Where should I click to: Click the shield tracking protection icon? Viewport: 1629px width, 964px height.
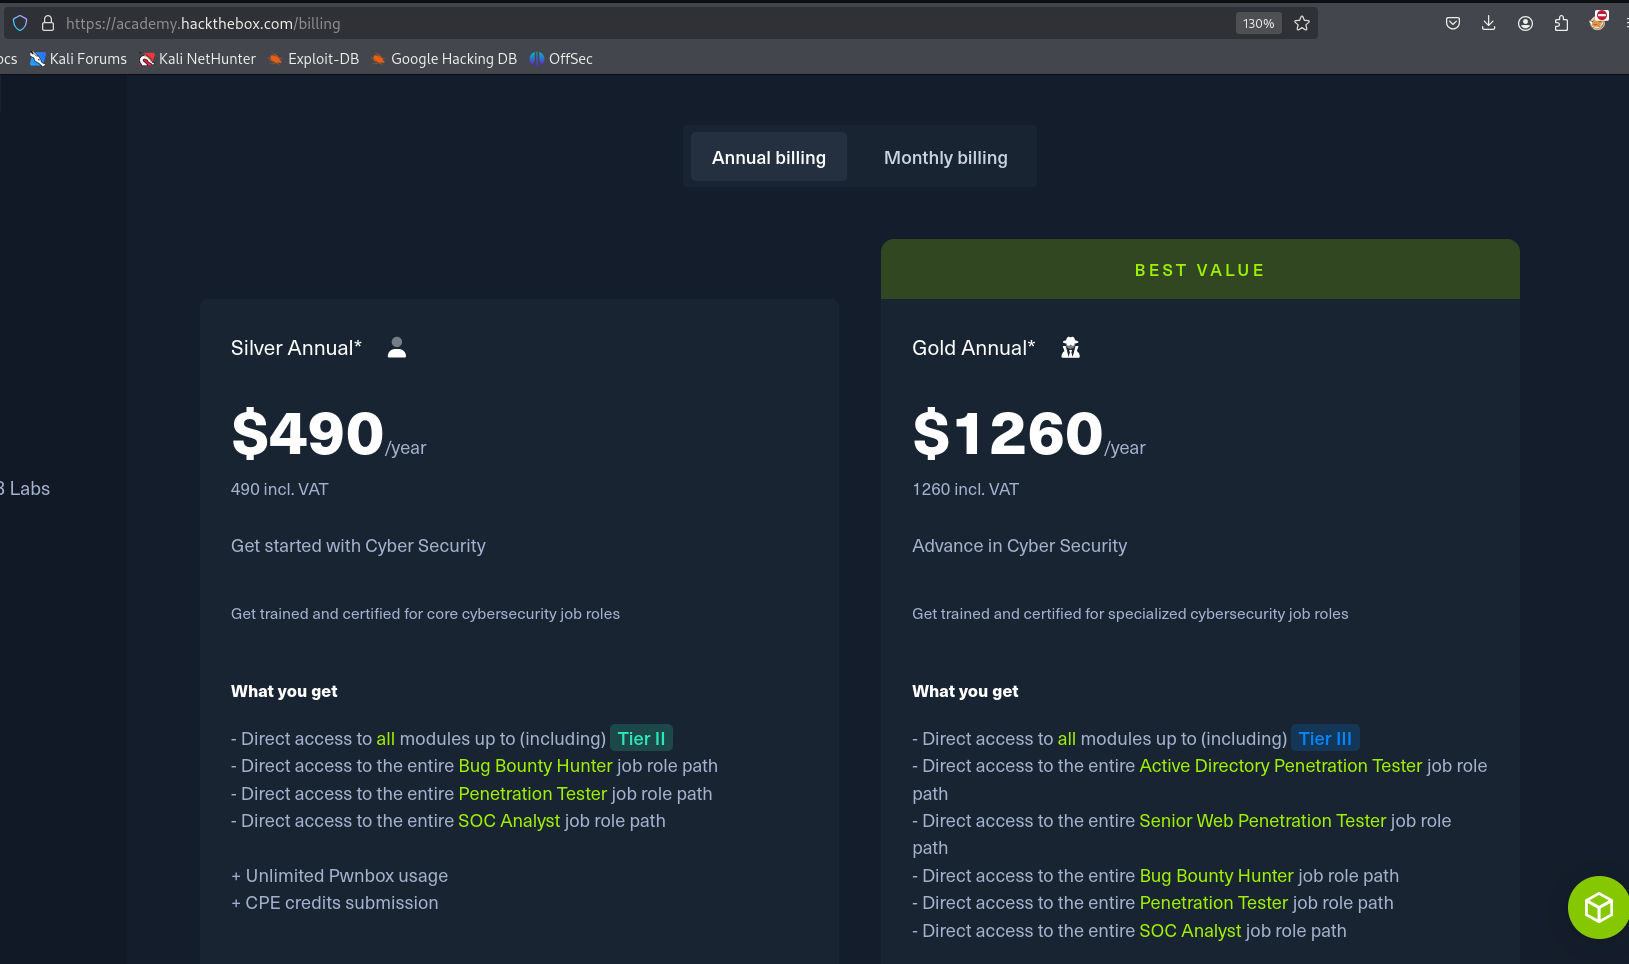(20, 23)
